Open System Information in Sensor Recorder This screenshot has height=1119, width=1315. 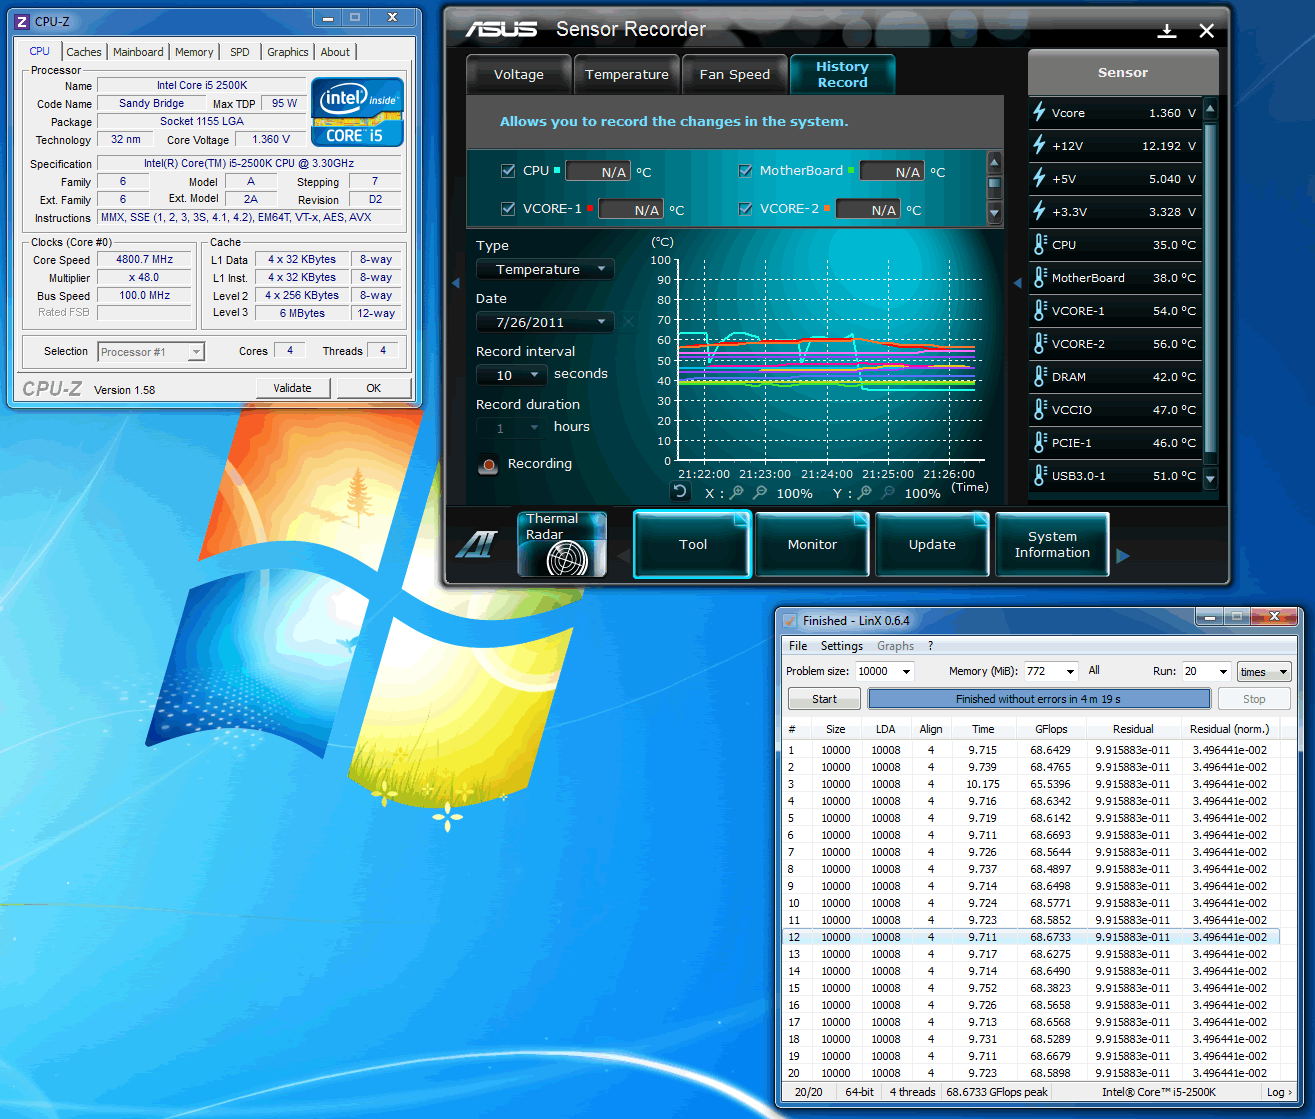click(1051, 544)
